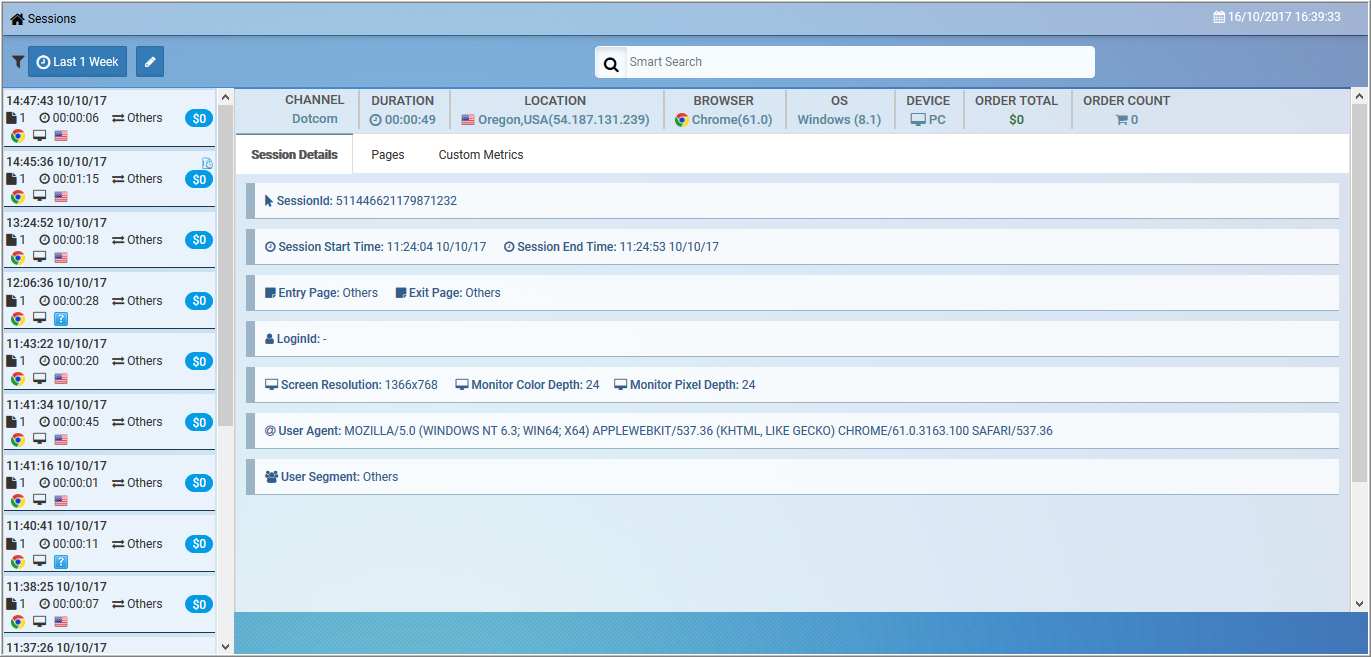This screenshot has width=1371, height=657.
Task: Click the $0 badge of the 14:47:43 session
Action: (199, 119)
